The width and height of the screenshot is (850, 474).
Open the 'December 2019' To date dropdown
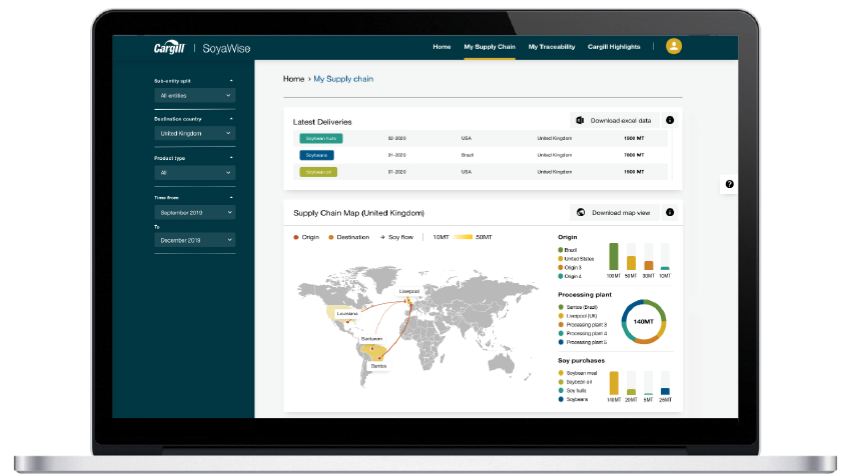[x=196, y=240]
